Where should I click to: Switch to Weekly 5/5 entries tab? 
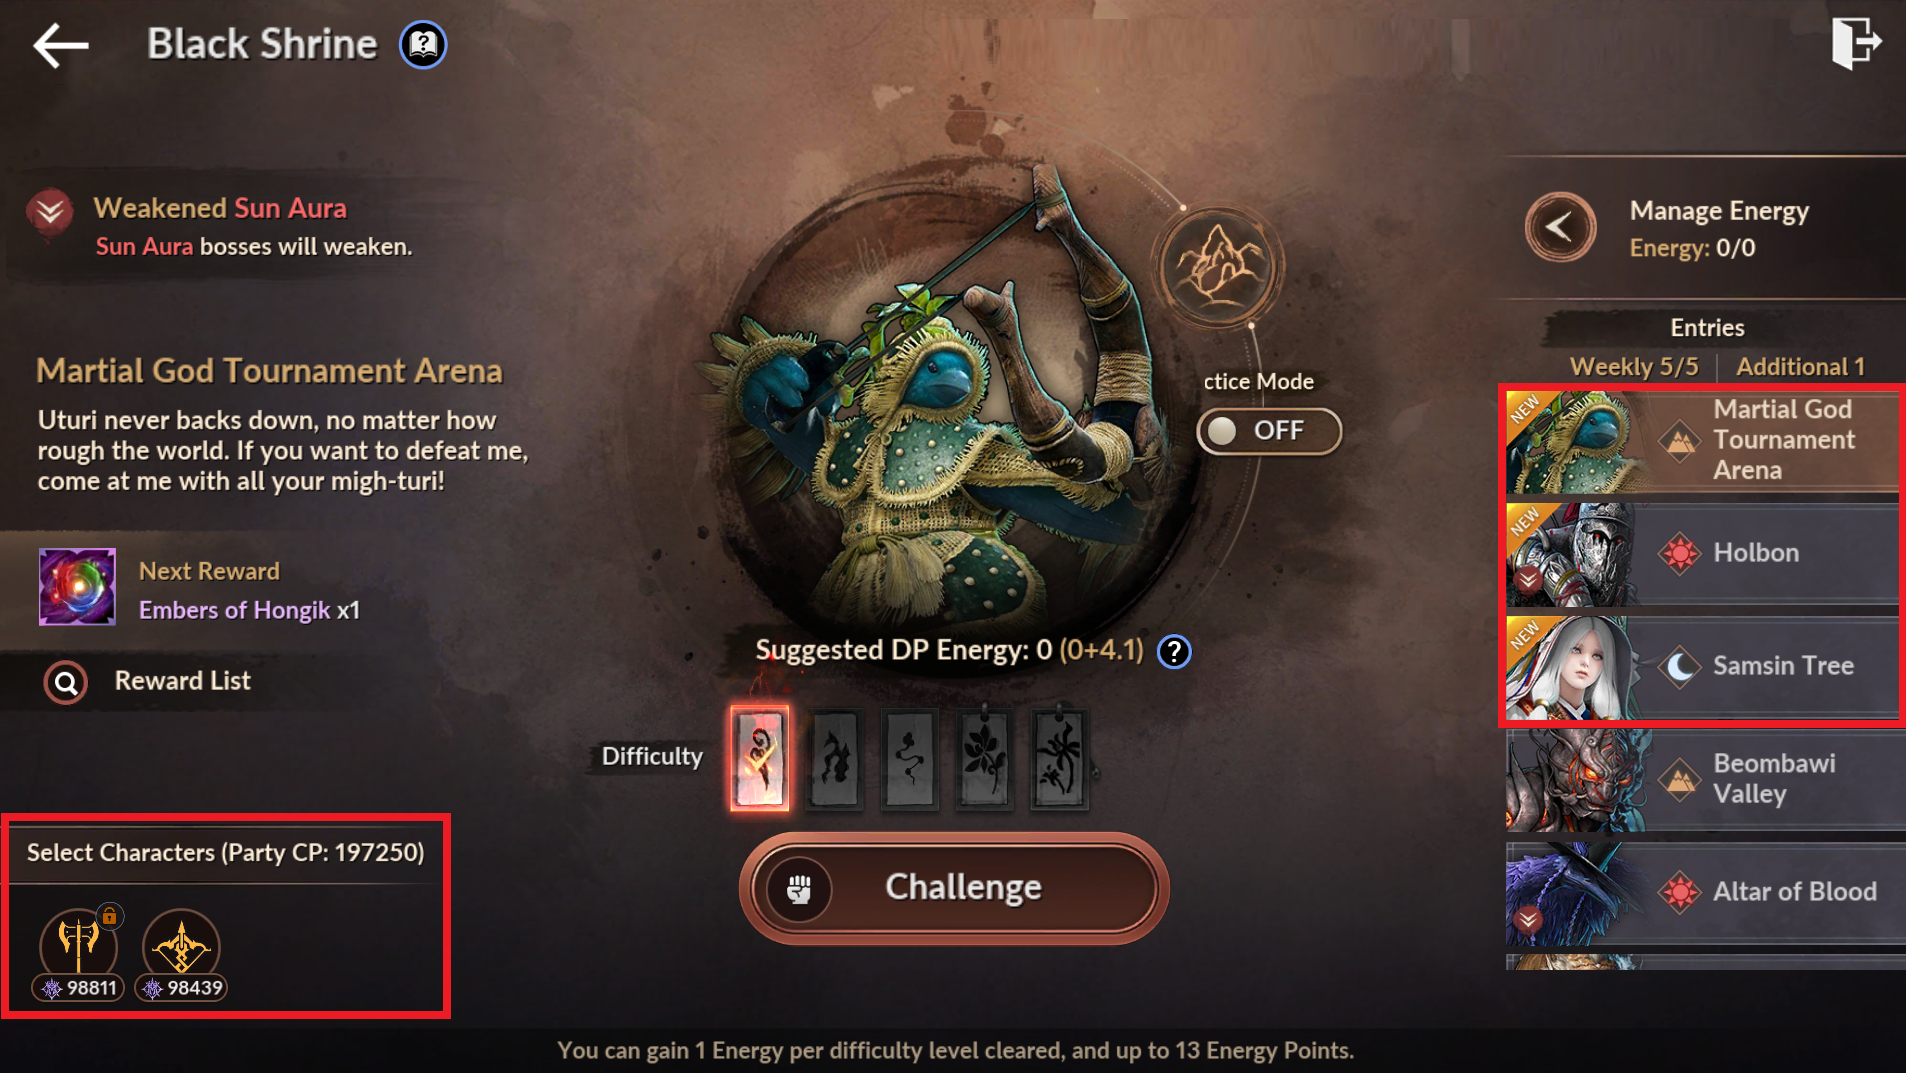[1633, 367]
